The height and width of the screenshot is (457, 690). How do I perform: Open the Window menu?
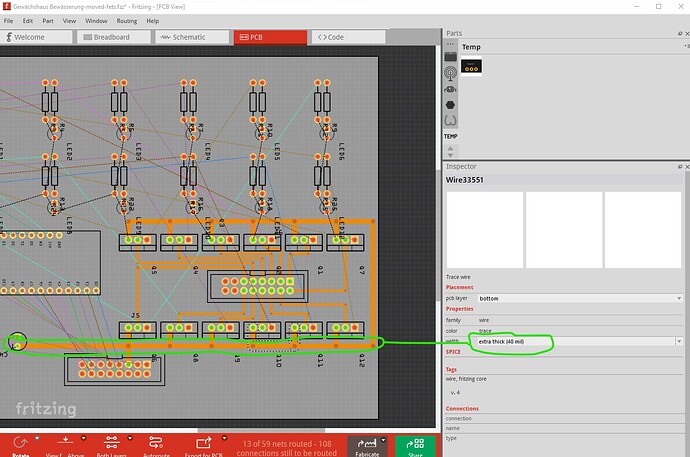pyautogui.click(x=96, y=21)
